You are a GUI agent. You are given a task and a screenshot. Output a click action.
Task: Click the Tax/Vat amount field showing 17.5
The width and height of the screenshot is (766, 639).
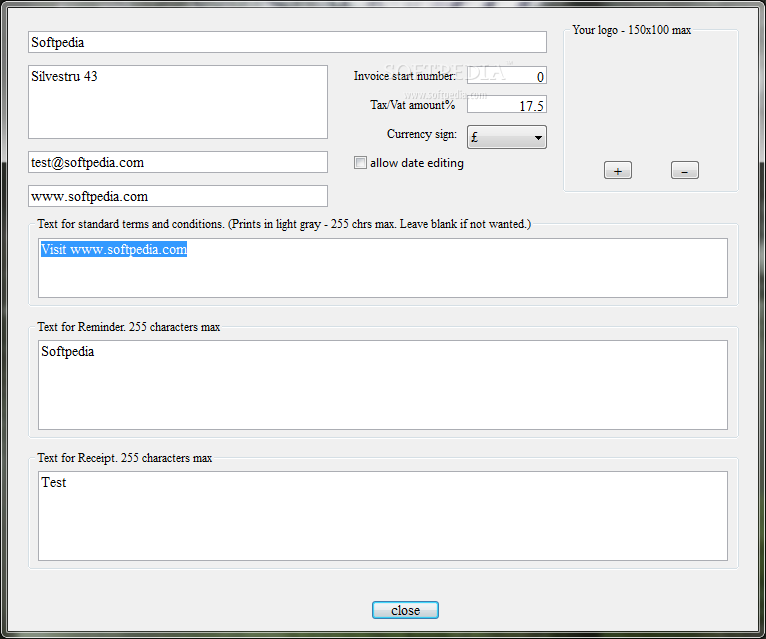pyautogui.click(x=507, y=105)
